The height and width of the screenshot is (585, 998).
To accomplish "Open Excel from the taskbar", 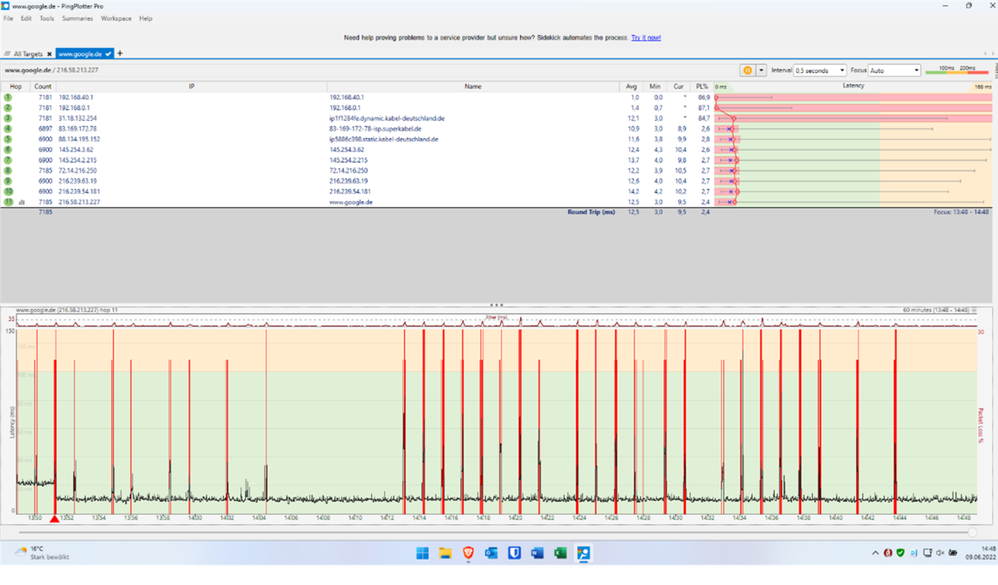I will pyautogui.click(x=559, y=552).
